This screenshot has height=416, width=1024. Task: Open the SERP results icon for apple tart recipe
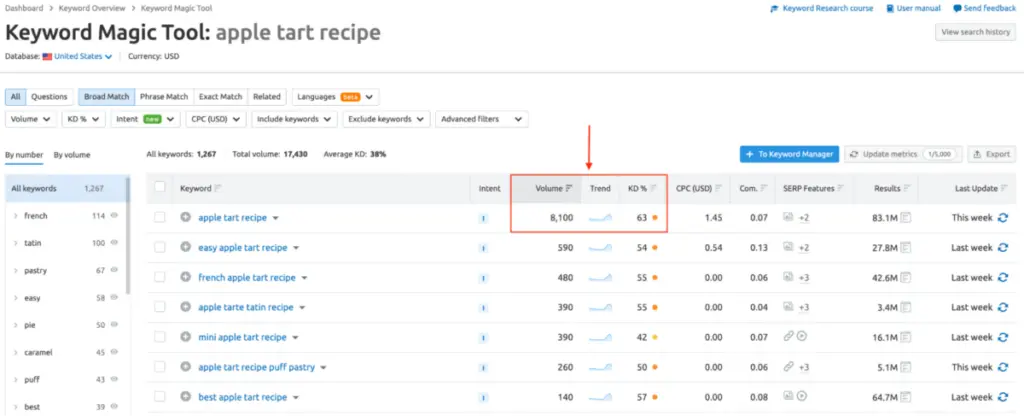click(906, 217)
